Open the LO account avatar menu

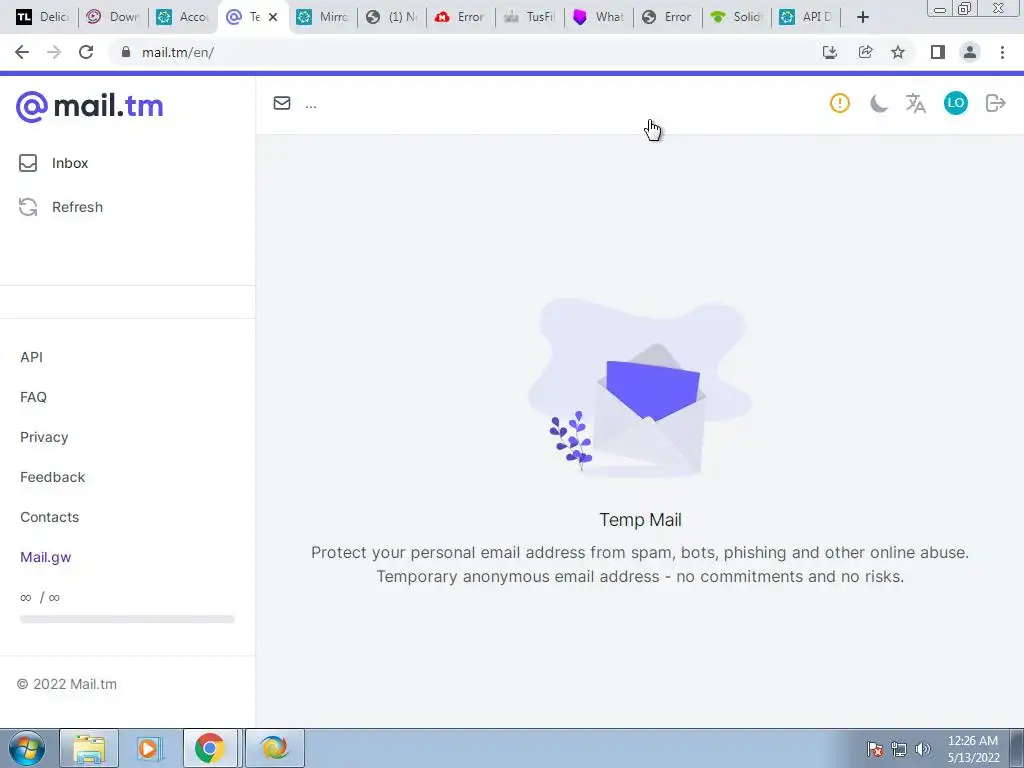[955, 103]
